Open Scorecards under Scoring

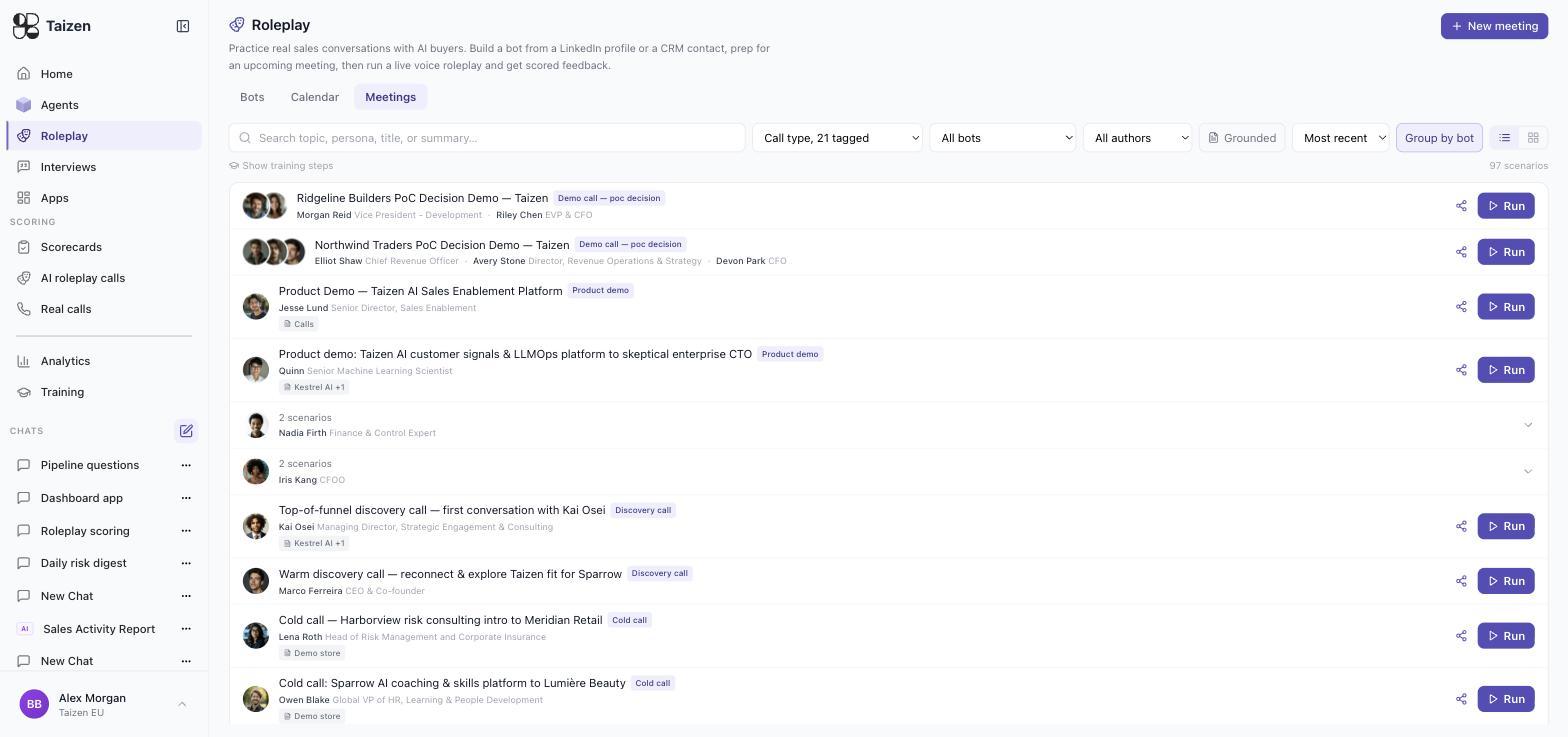[104, 247]
